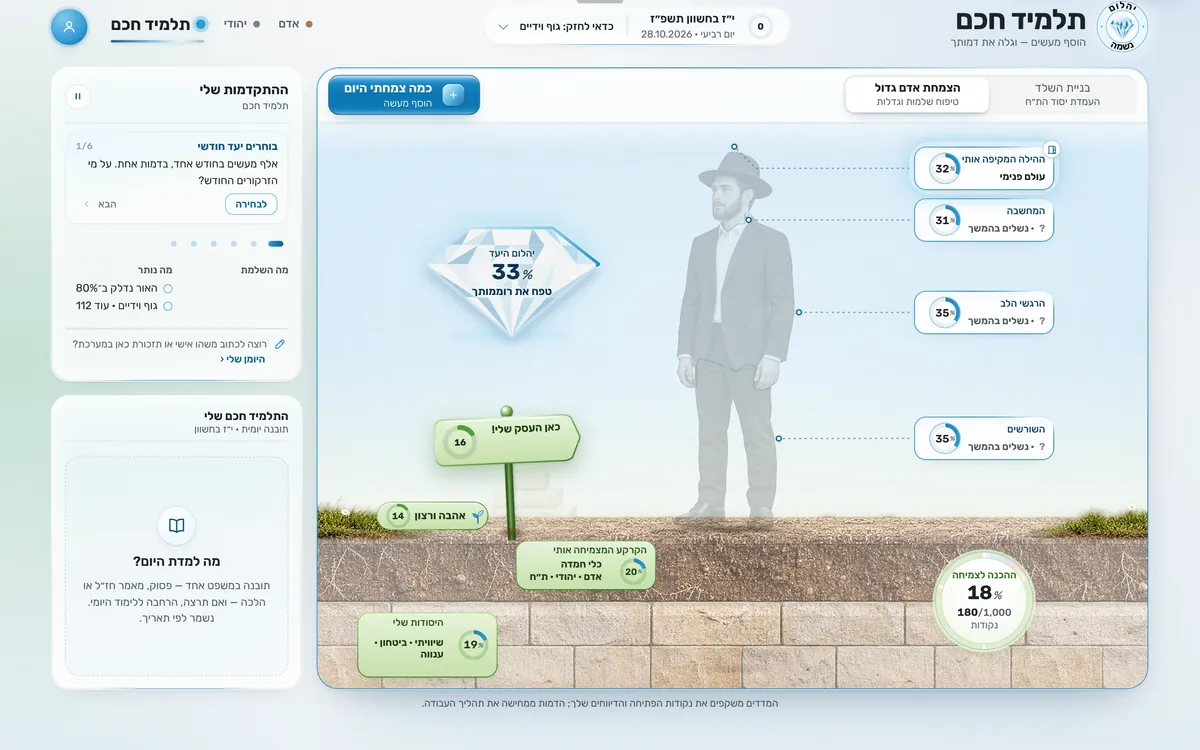Click the ההכנה לצמיחה 18% points circle
The height and width of the screenshot is (750, 1200).
coord(984,599)
